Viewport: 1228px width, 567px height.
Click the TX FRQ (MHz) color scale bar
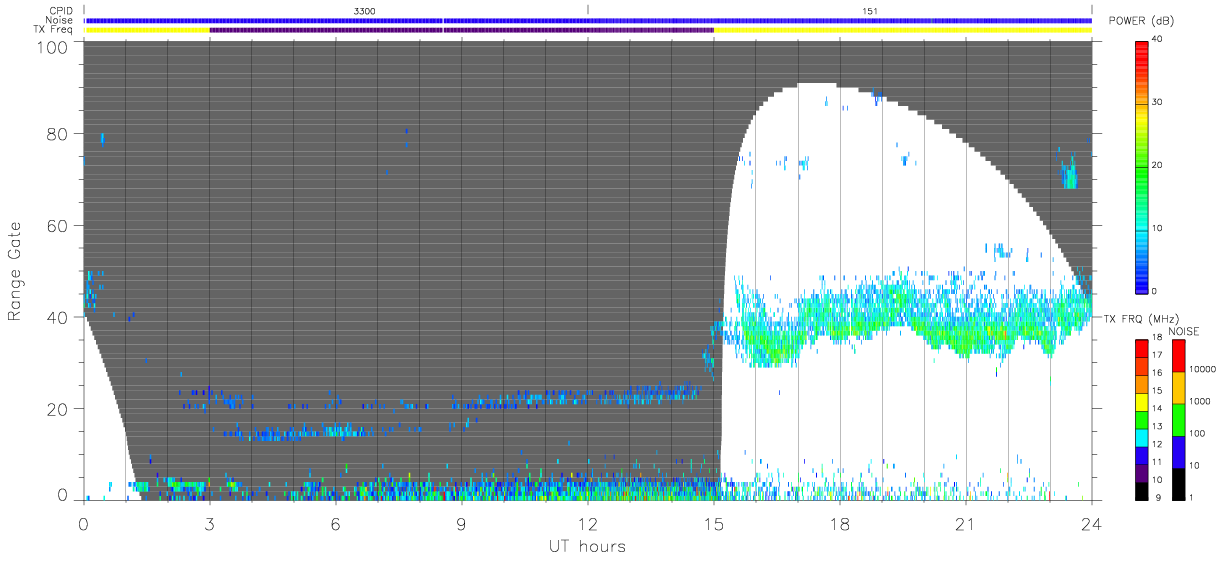[1142, 418]
